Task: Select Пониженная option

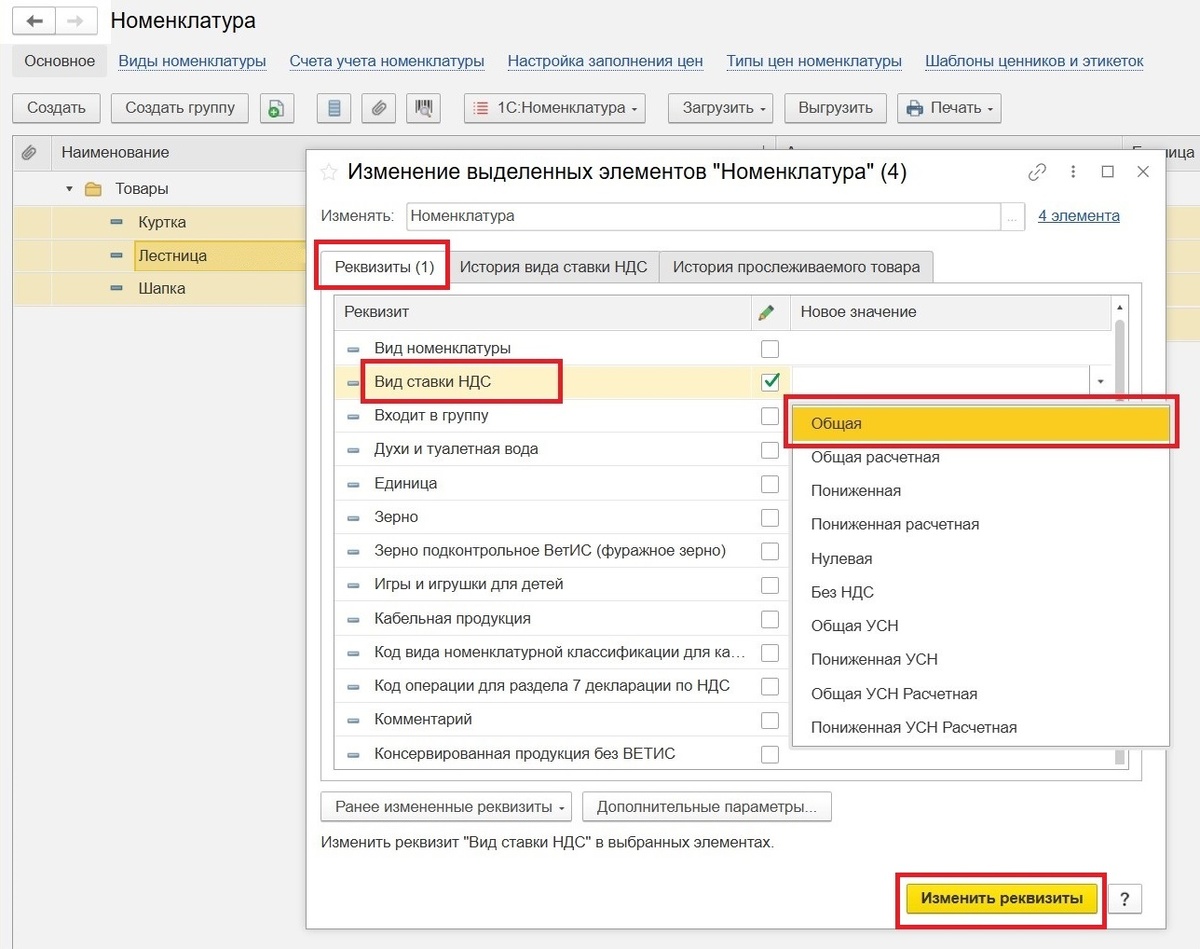Action: pyautogui.click(x=980, y=491)
